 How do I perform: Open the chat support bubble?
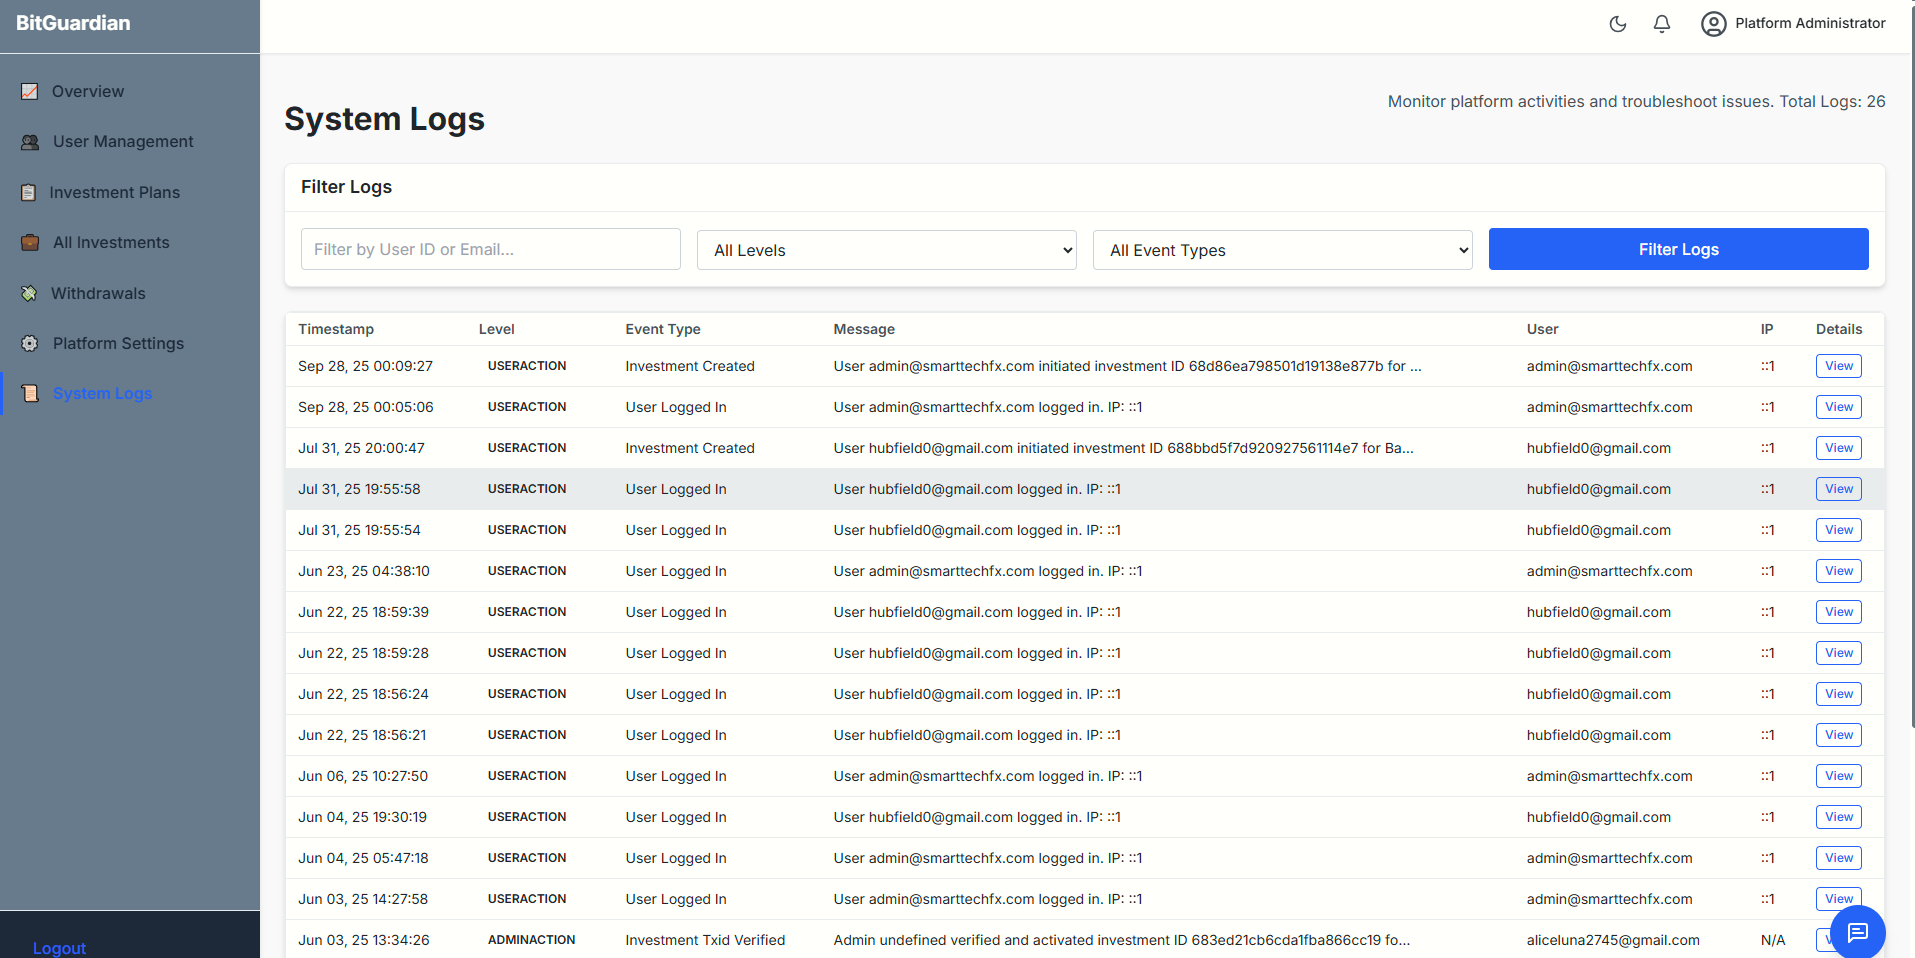click(x=1857, y=932)
